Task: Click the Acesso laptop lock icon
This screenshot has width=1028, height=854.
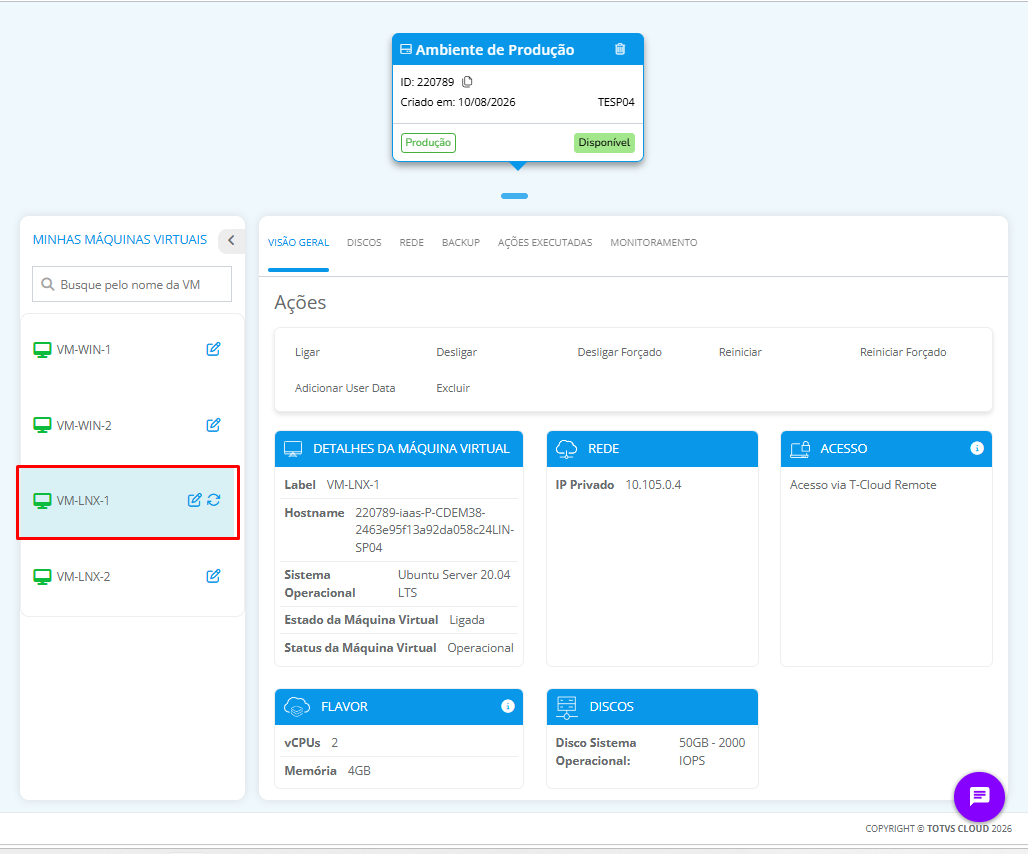Action: point(800,449)
